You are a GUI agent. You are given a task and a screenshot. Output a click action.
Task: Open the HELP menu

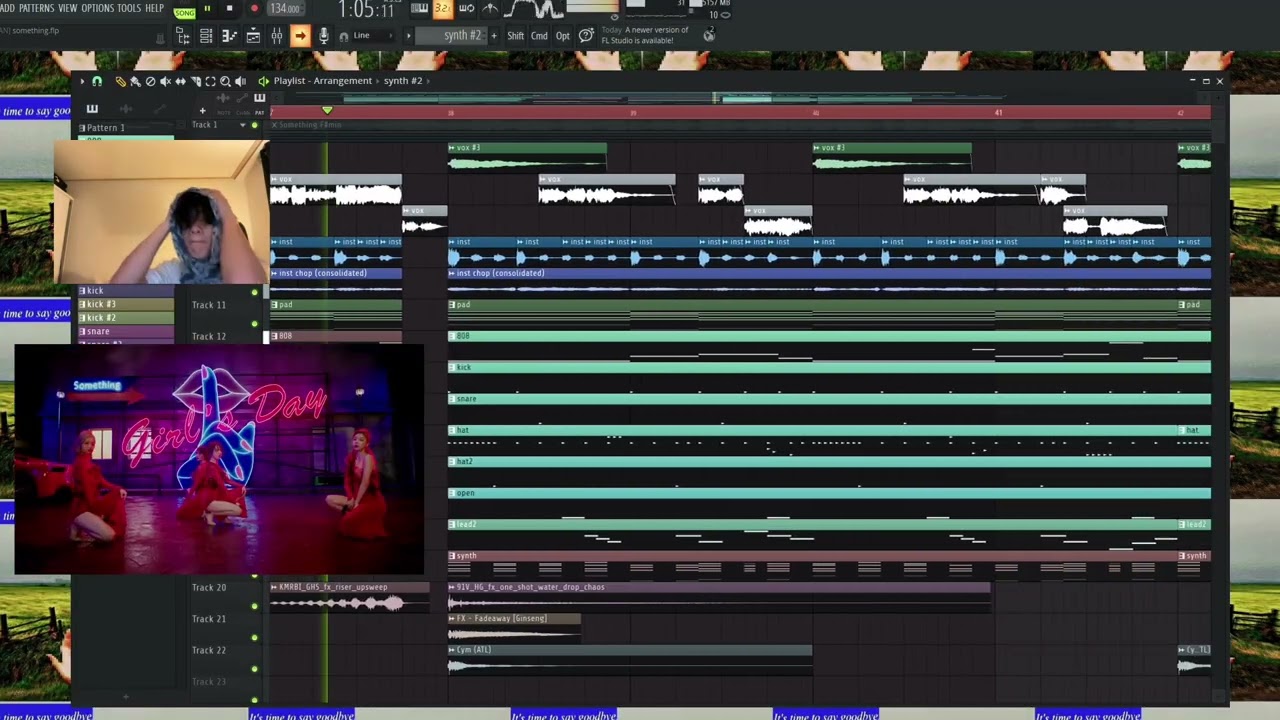155,8
